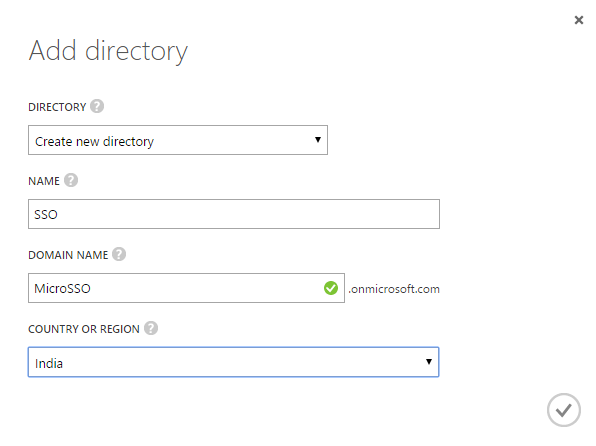Click the NAME field label
Image resolution: width=596 pixels, height=446 pixels.
[x=44, y=181]
